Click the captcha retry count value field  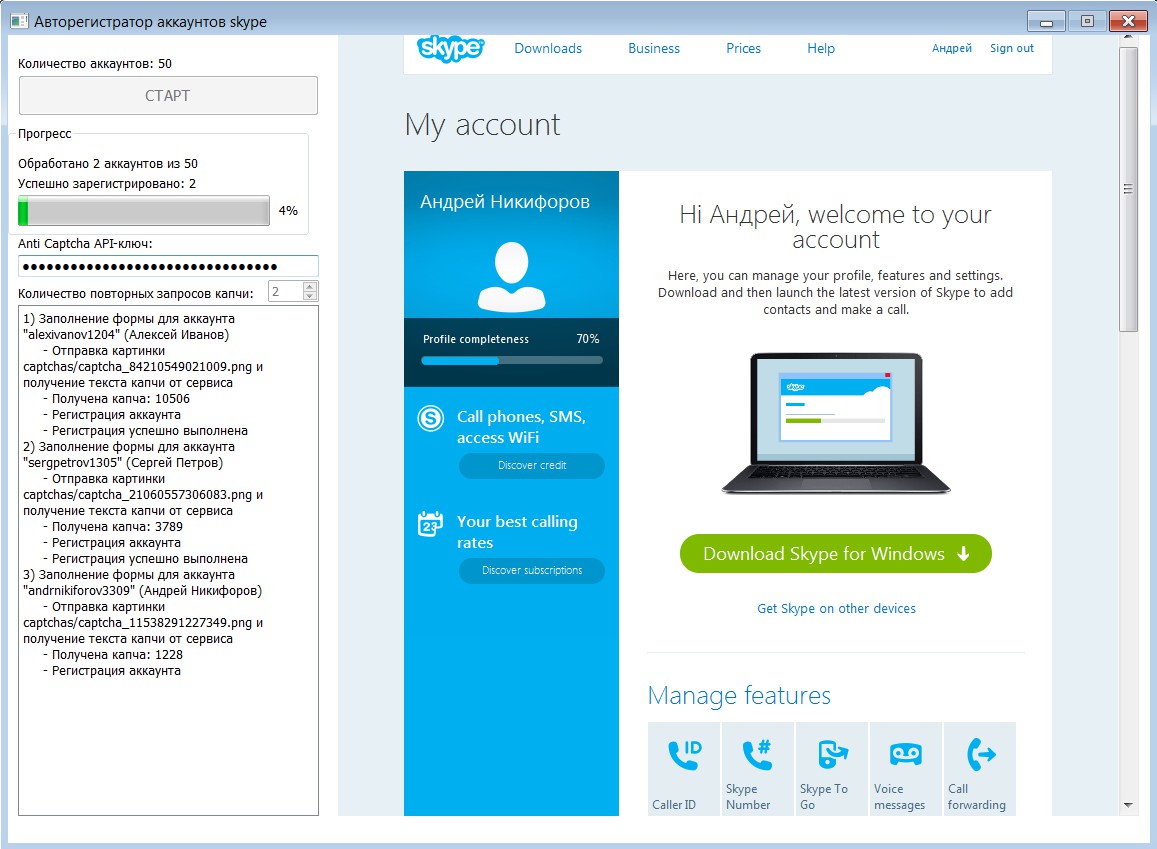pyautogui.click(x=286, y=291)
